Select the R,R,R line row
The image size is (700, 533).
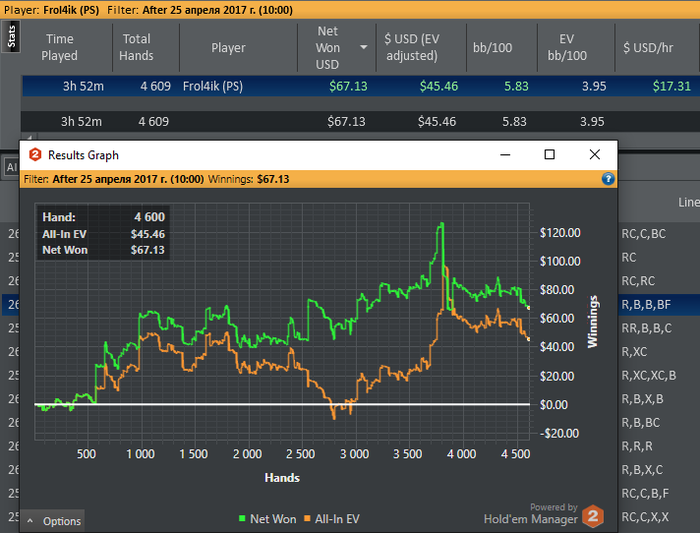click(637, 446)
